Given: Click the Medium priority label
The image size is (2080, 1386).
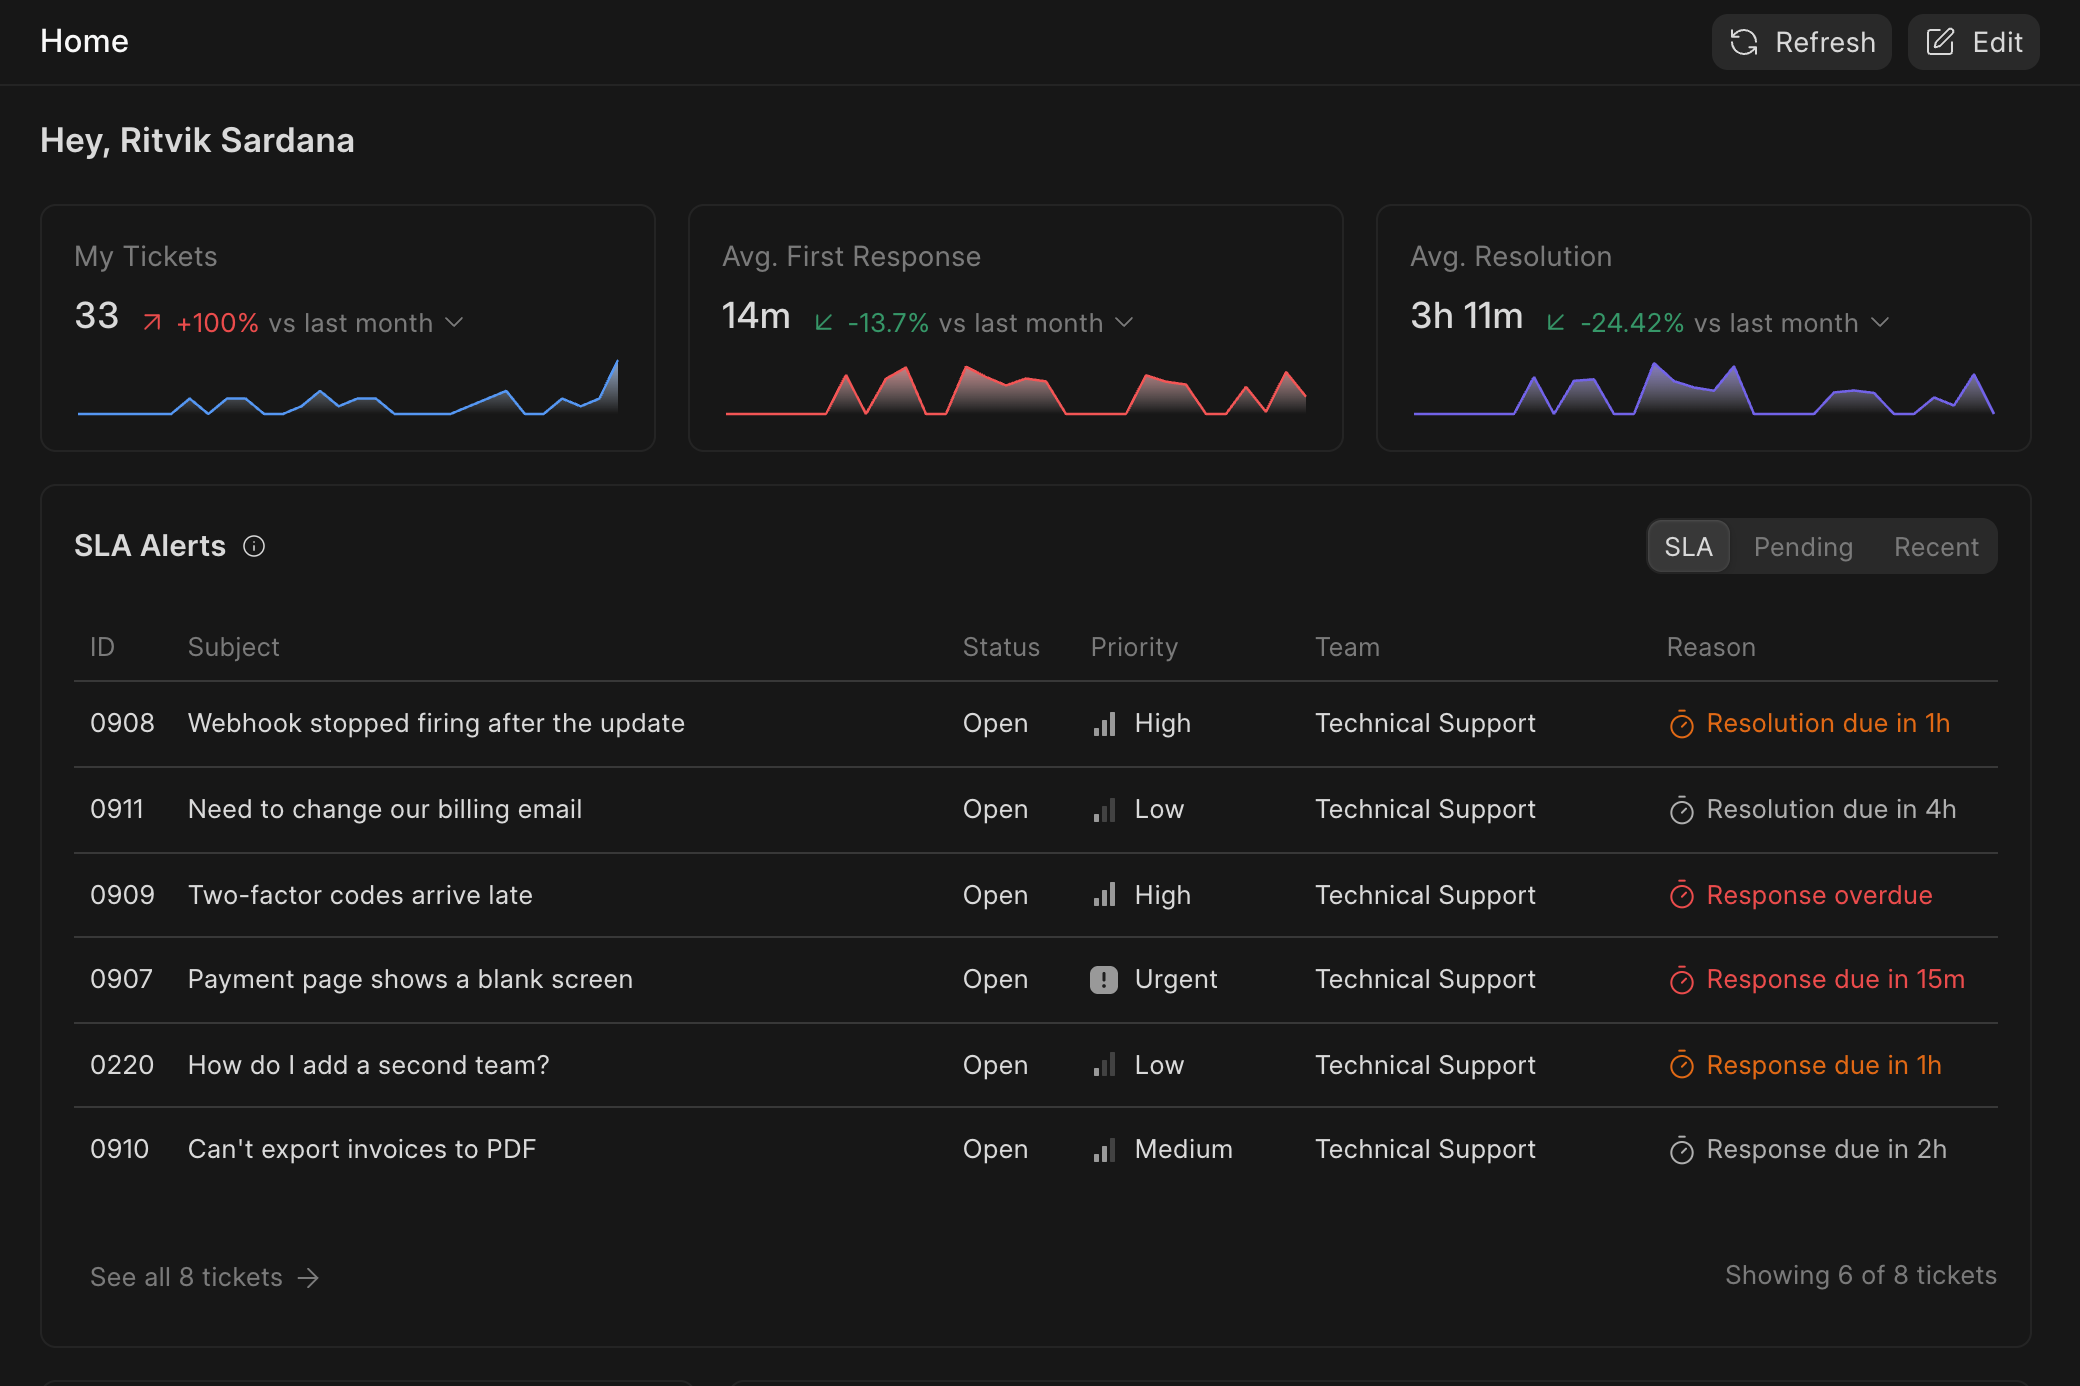Looking at the screenshot, I should (1183, 1149).
